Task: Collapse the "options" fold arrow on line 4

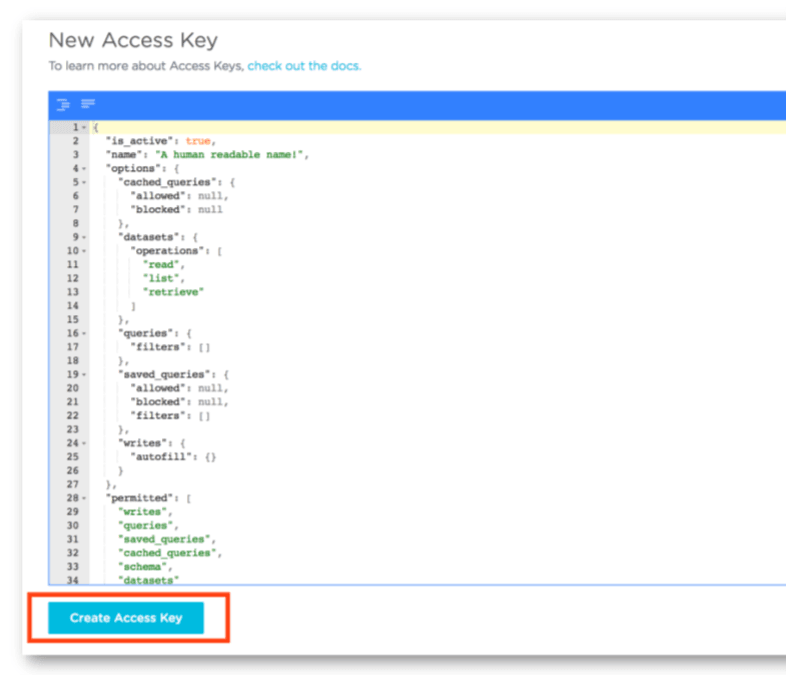Action: click(84, 169)
